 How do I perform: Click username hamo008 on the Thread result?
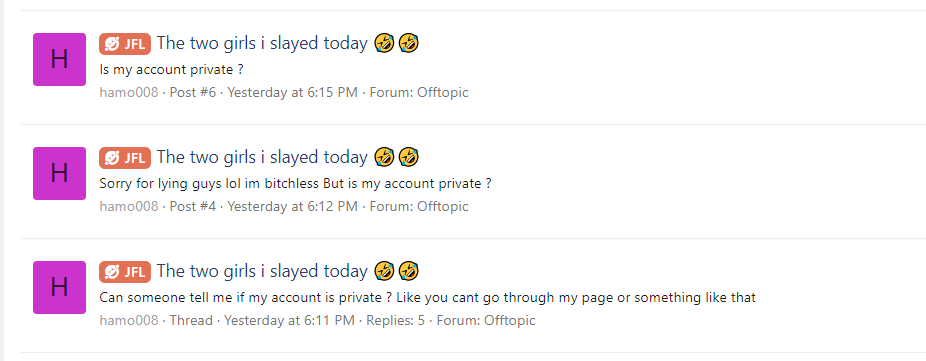tap(129, 320)
